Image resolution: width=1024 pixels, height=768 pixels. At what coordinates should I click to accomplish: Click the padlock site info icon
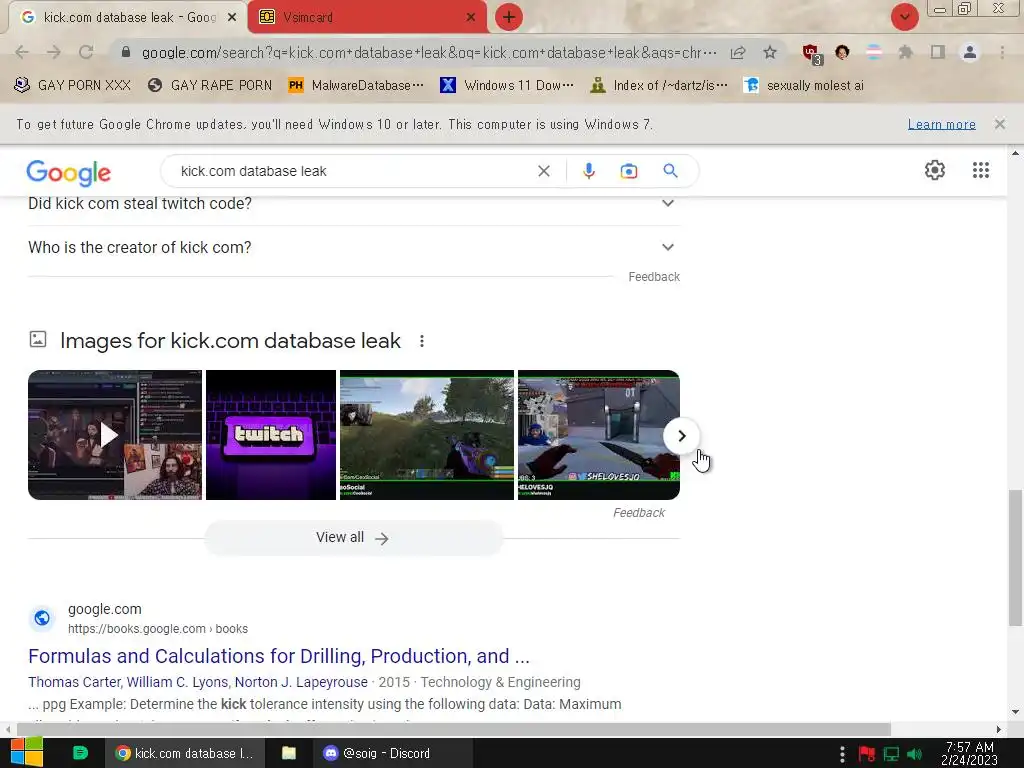pos(126,52)
